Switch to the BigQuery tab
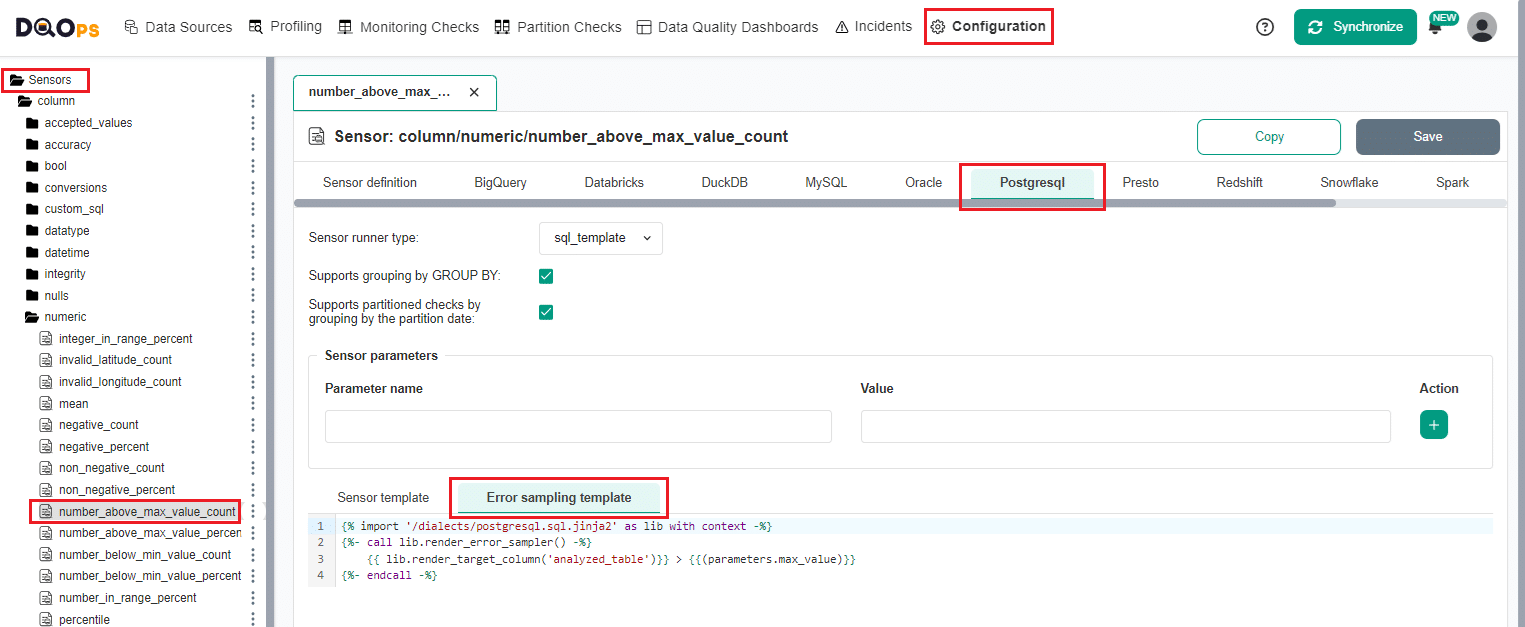This screenshot has height=627, width=1525. (500, 183)
